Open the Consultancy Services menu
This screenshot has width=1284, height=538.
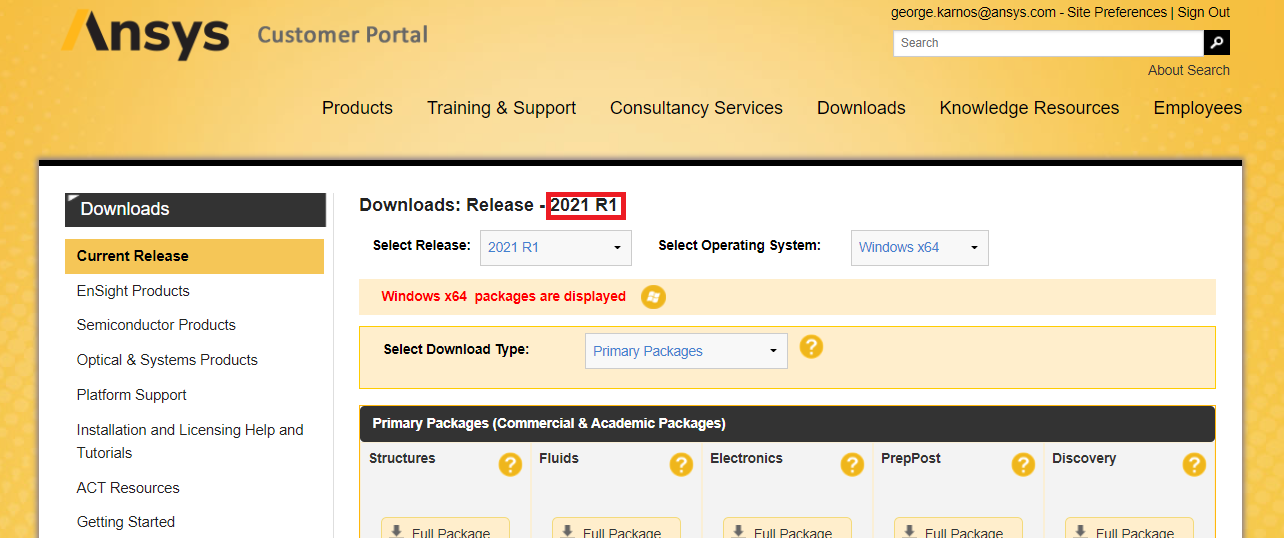pyautogui.click(x=696, y=108)
